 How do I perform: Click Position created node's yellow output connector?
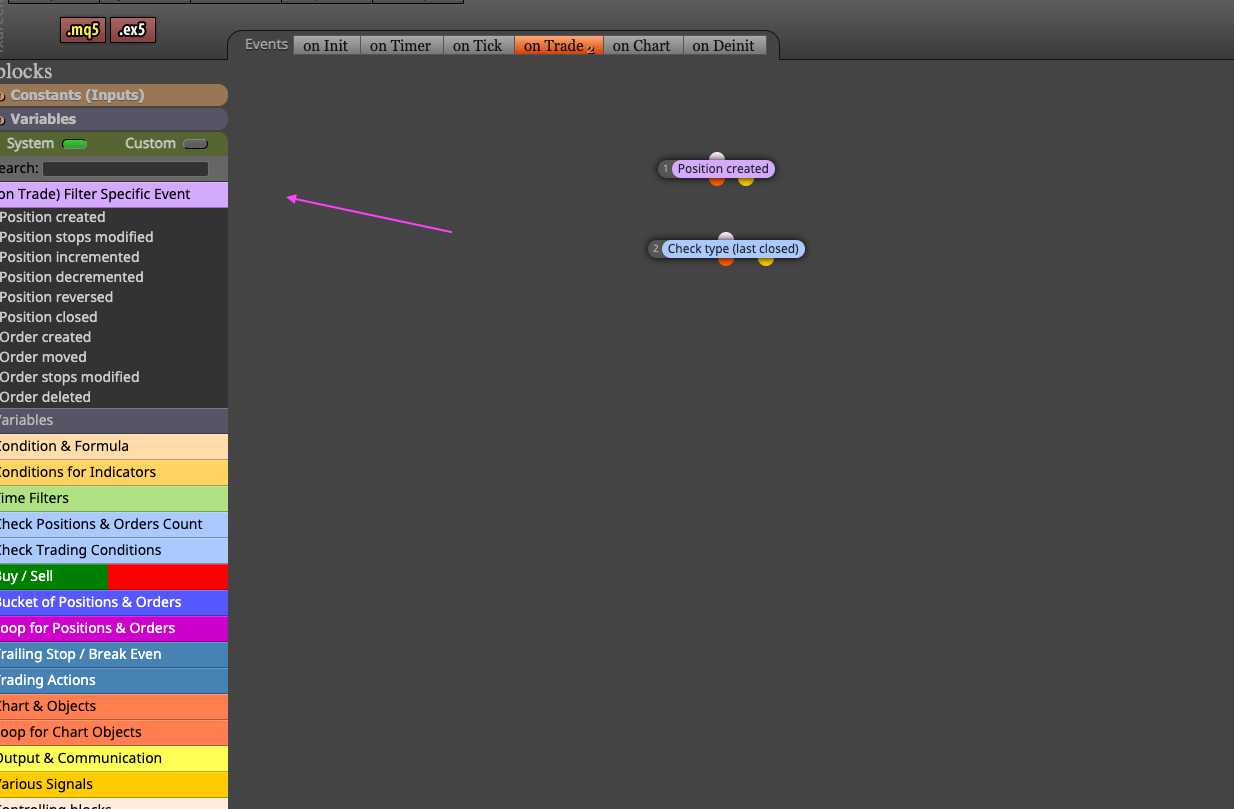click(746, 180)
